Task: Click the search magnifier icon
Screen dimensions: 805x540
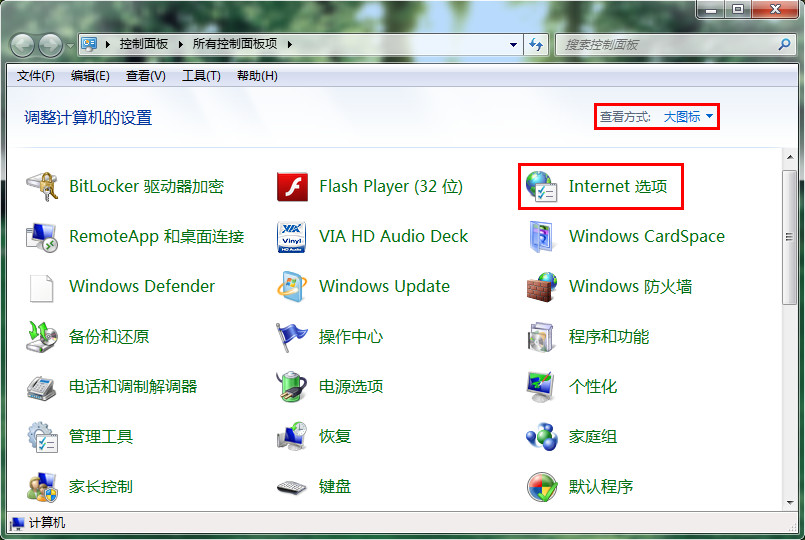Action: (x=784, y=45)
